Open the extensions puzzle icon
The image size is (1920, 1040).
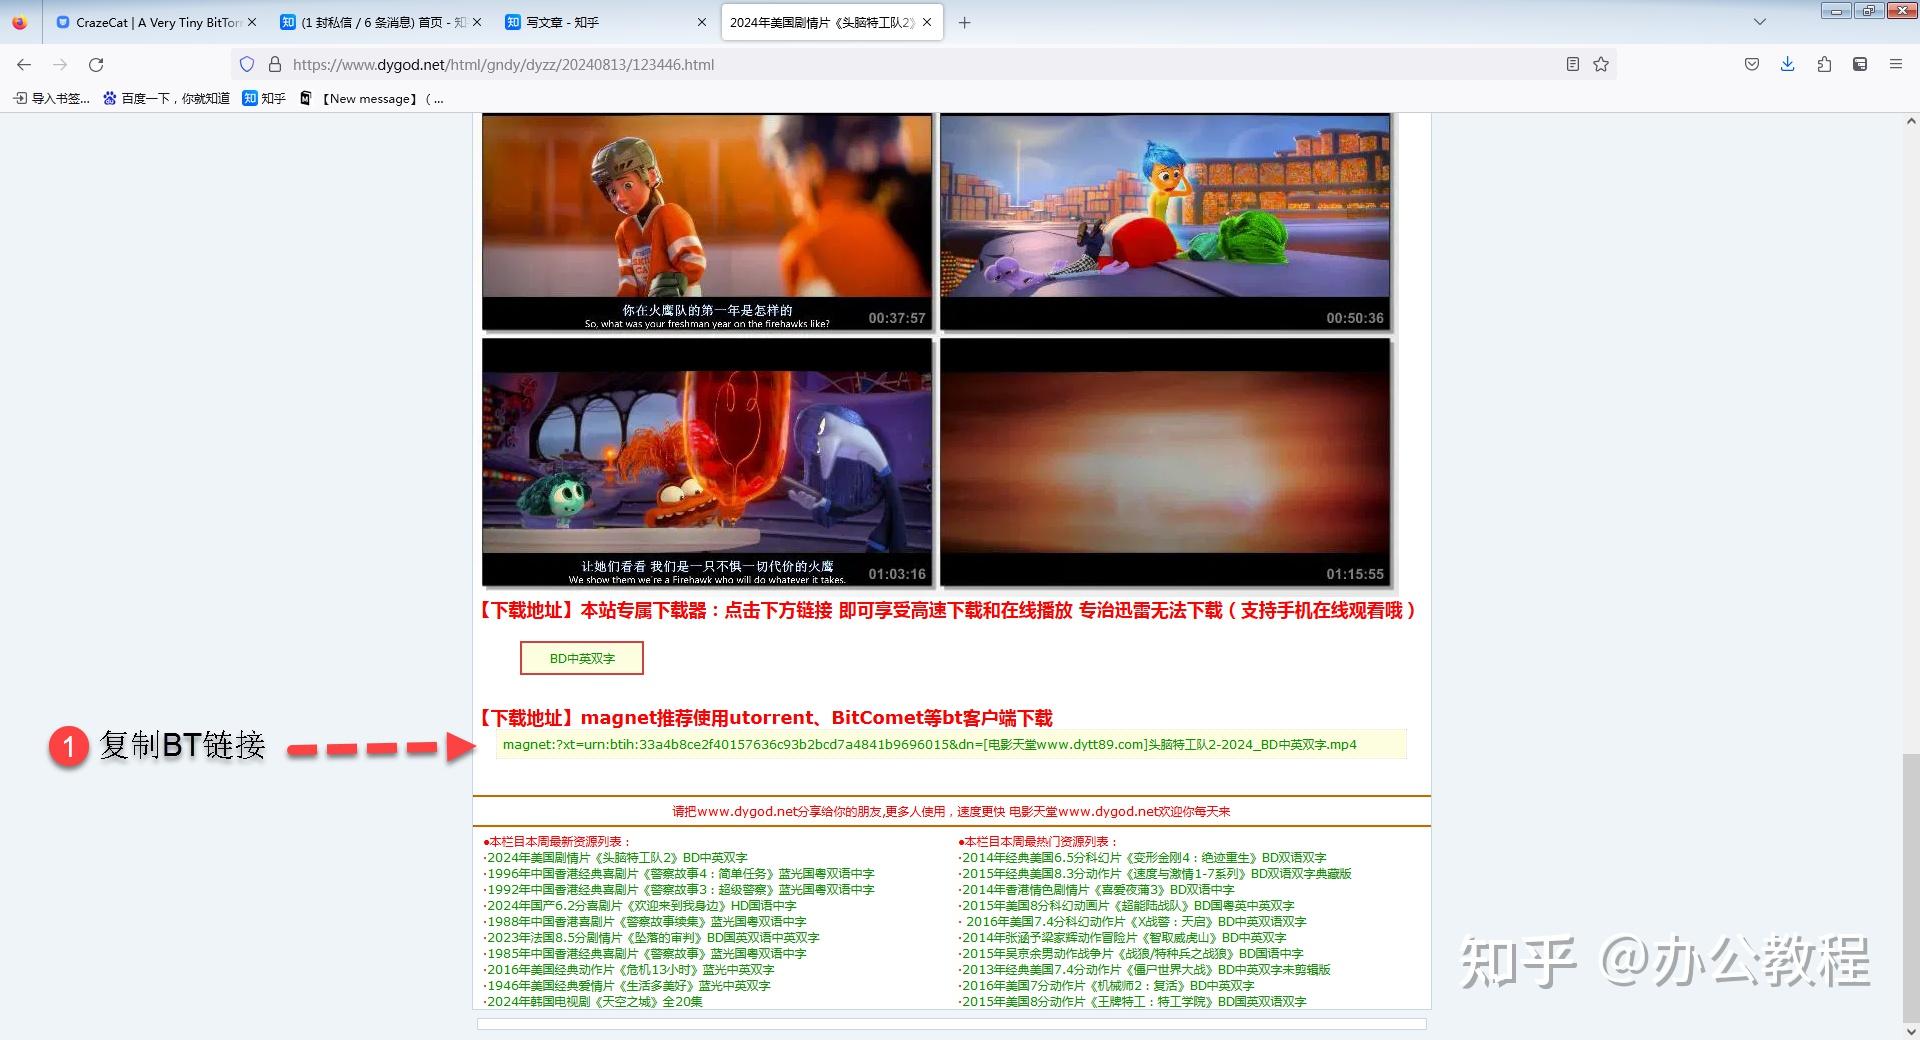tap(1824, 64)
